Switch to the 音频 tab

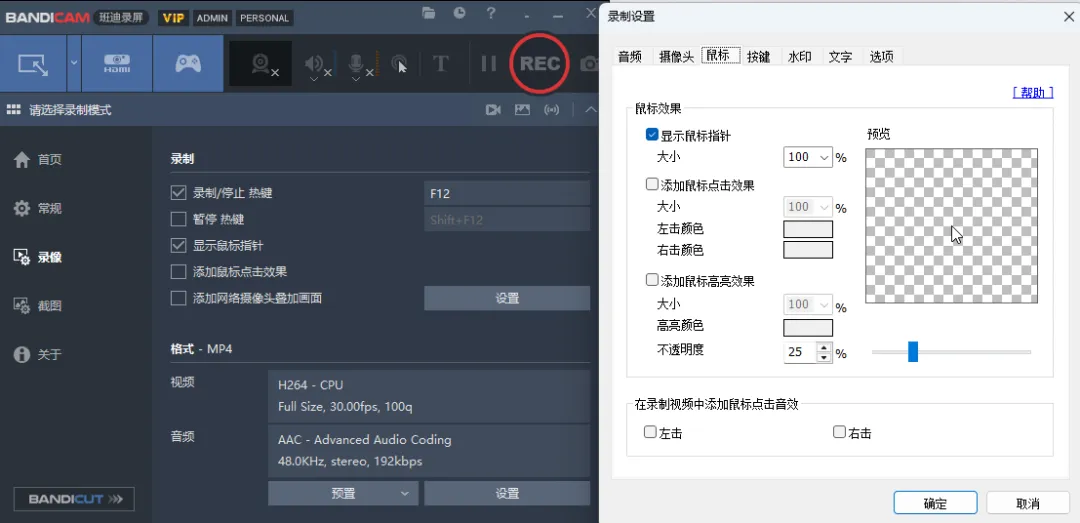tap(630, 57)
